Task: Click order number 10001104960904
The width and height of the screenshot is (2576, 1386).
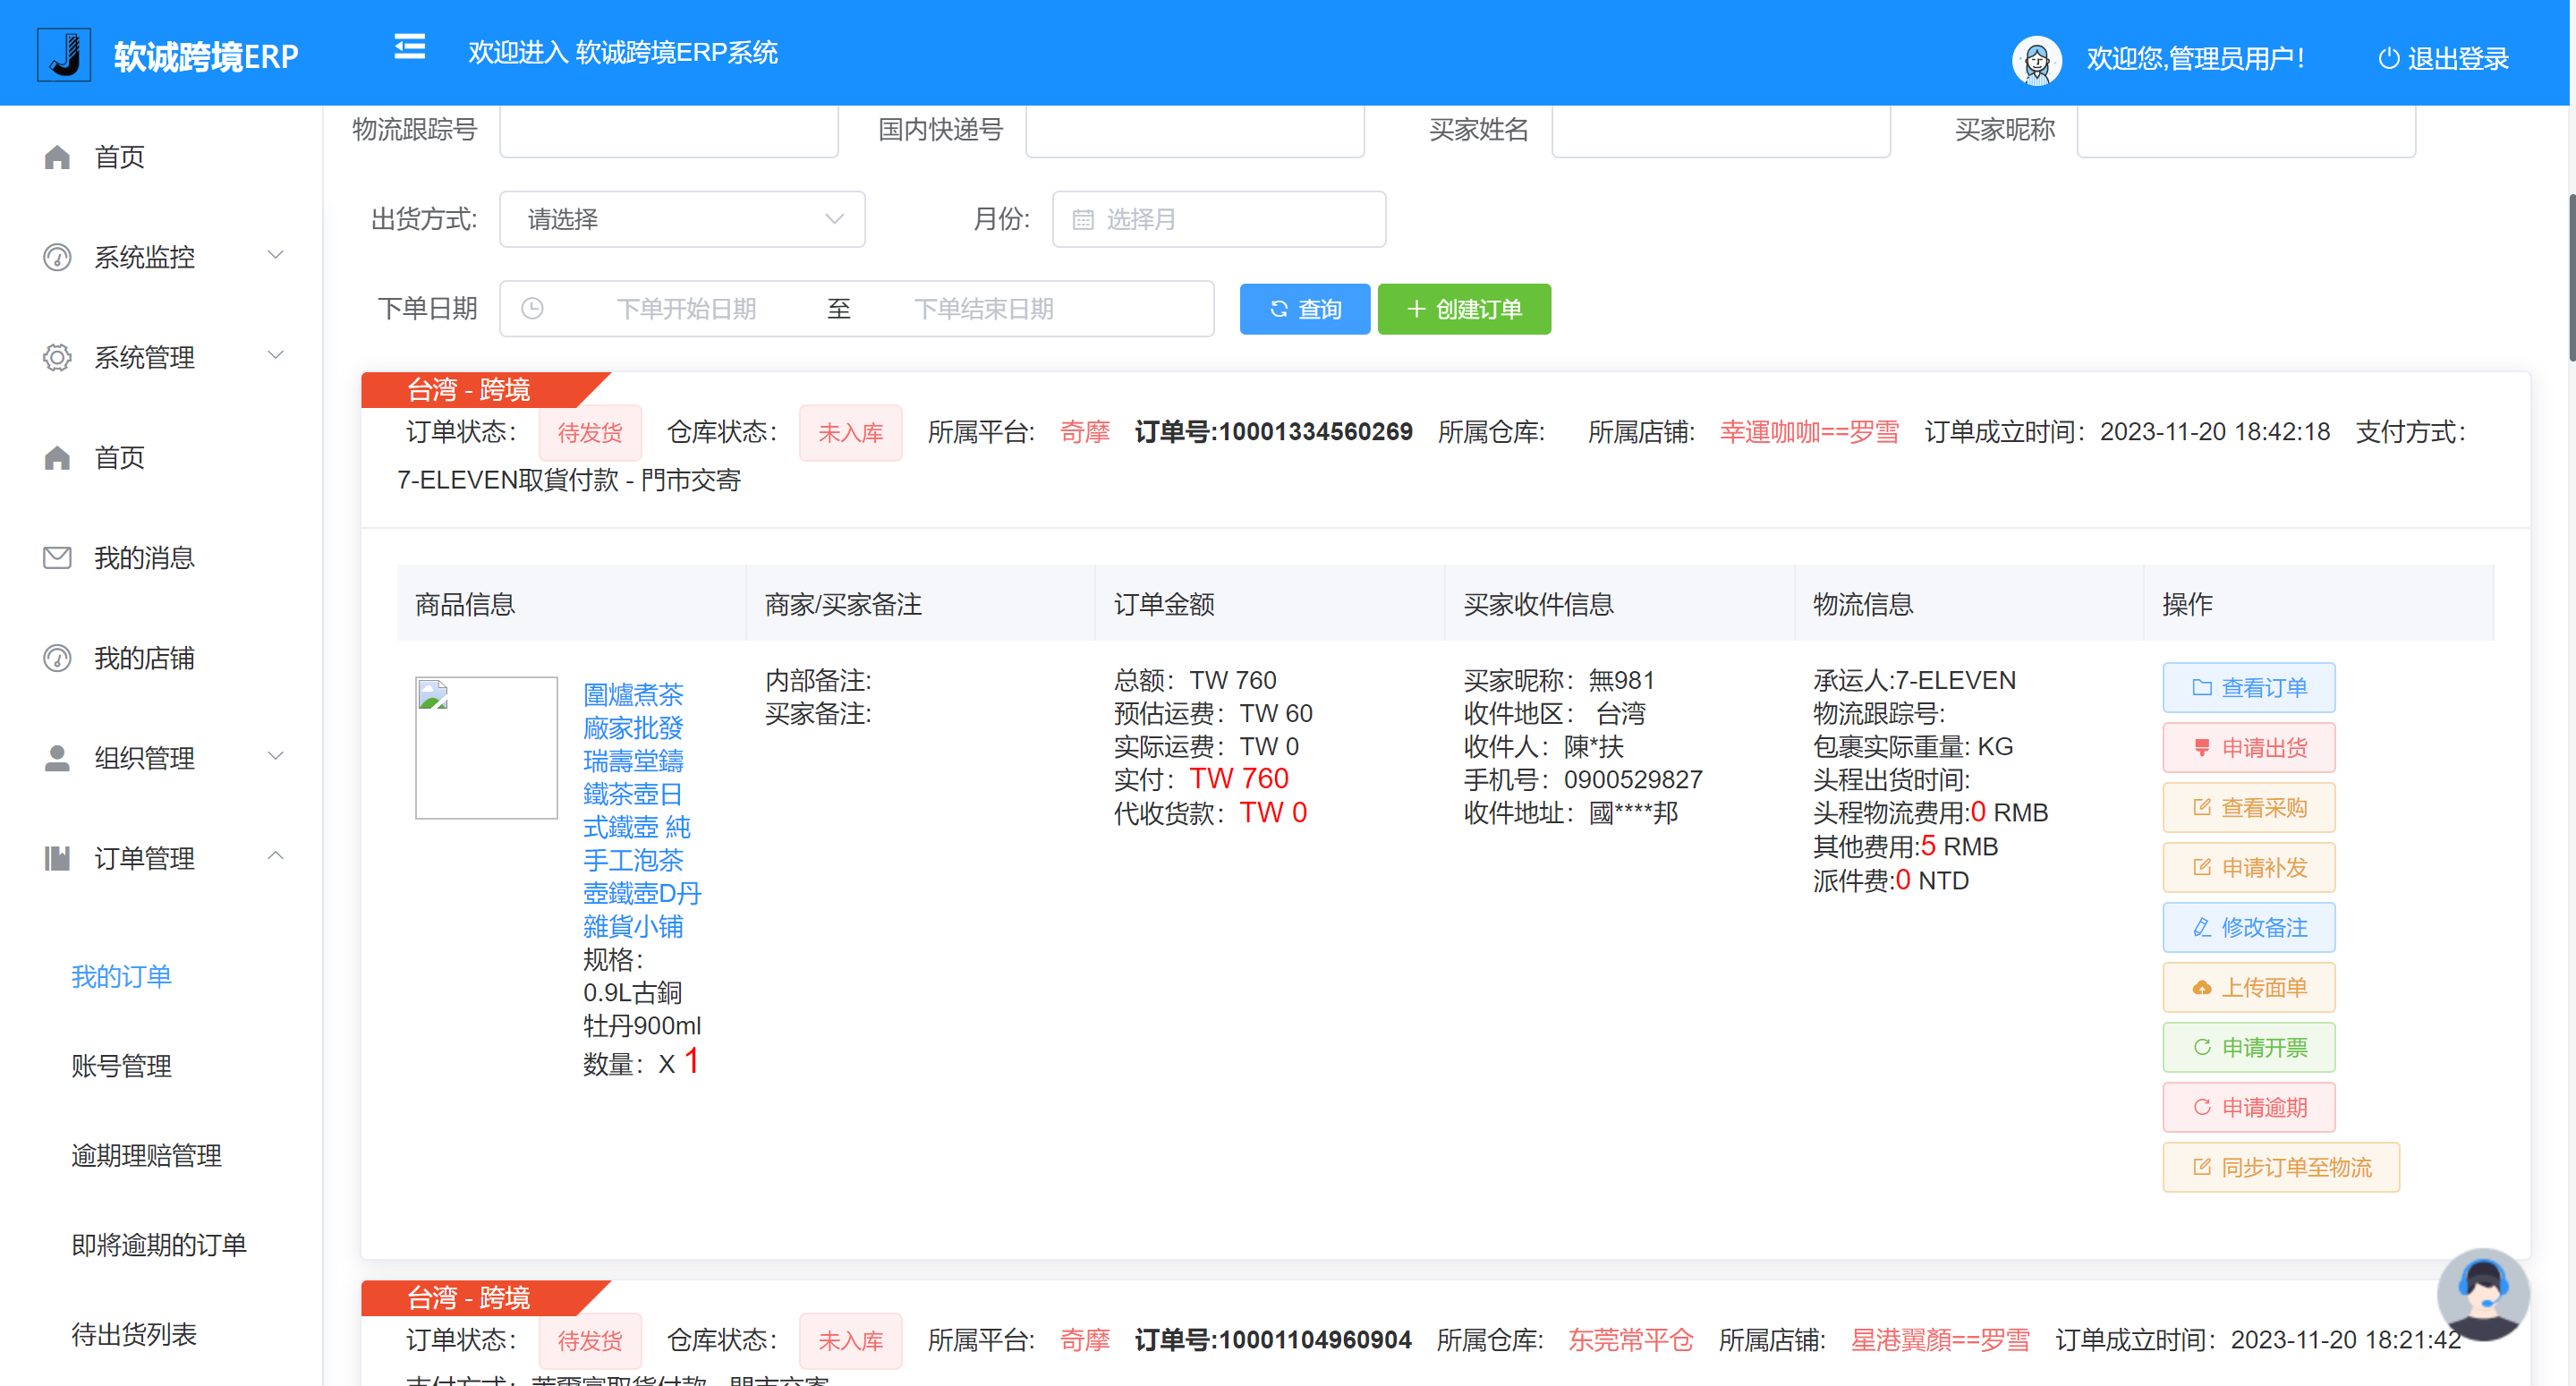Action: tap(1315, 1340)
